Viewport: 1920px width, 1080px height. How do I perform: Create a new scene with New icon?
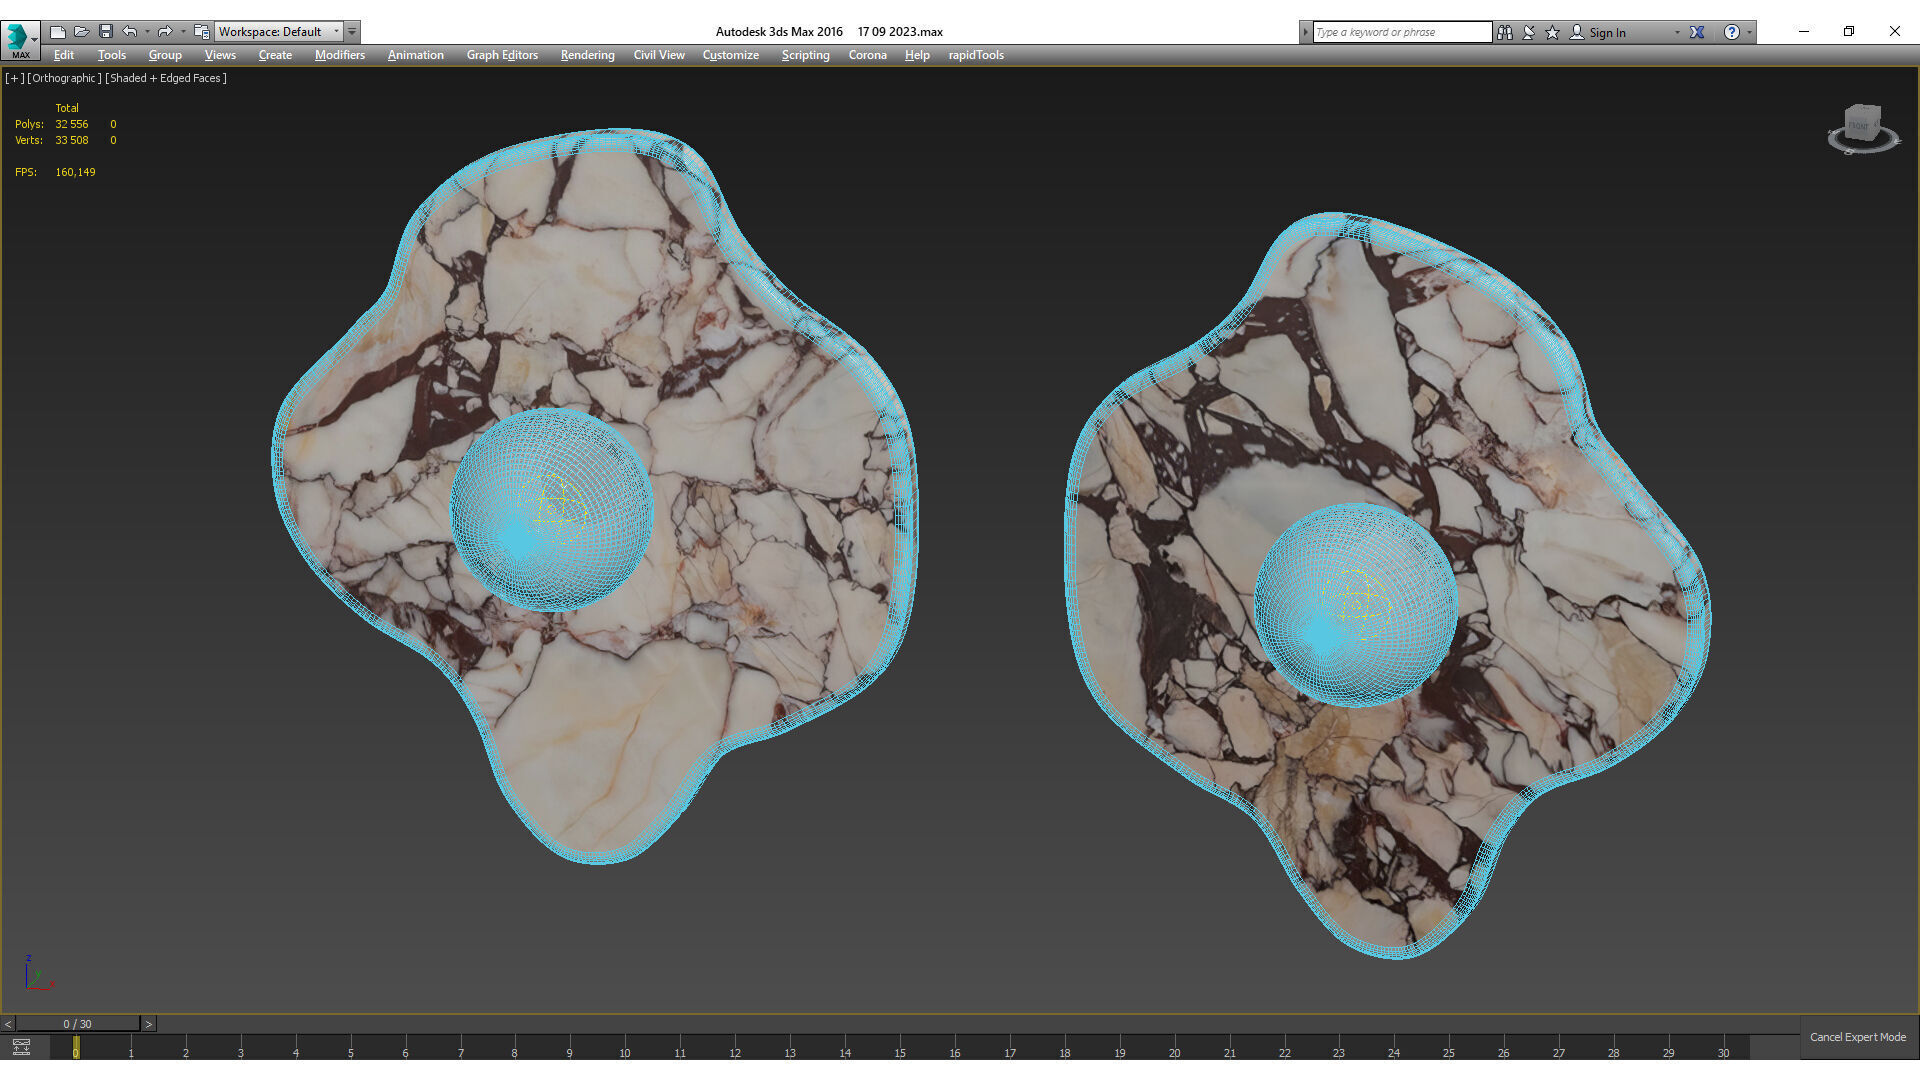57,32
